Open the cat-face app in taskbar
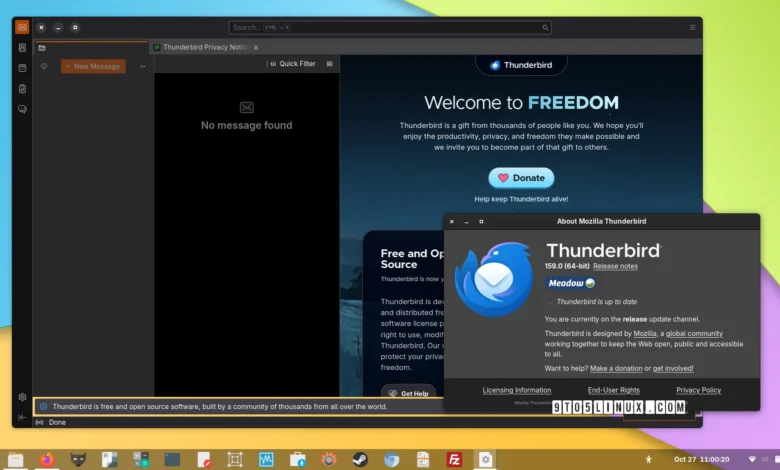The height and width of the screenshot is (470, 780). 78,460
